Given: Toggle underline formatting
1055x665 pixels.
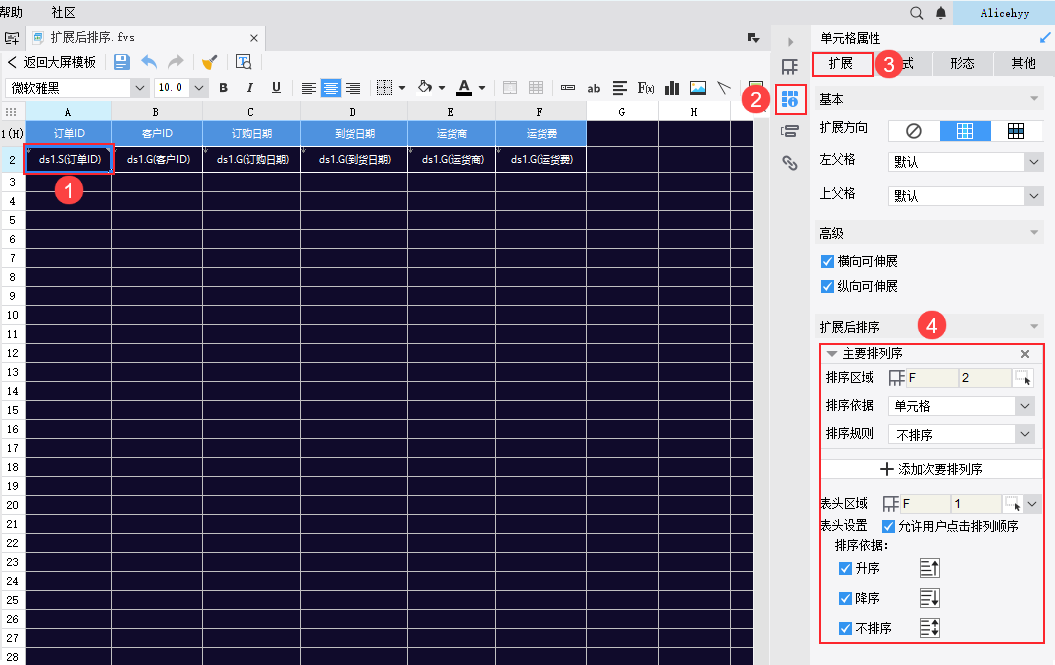Looking at the screenshot, I should click(276, 88).
